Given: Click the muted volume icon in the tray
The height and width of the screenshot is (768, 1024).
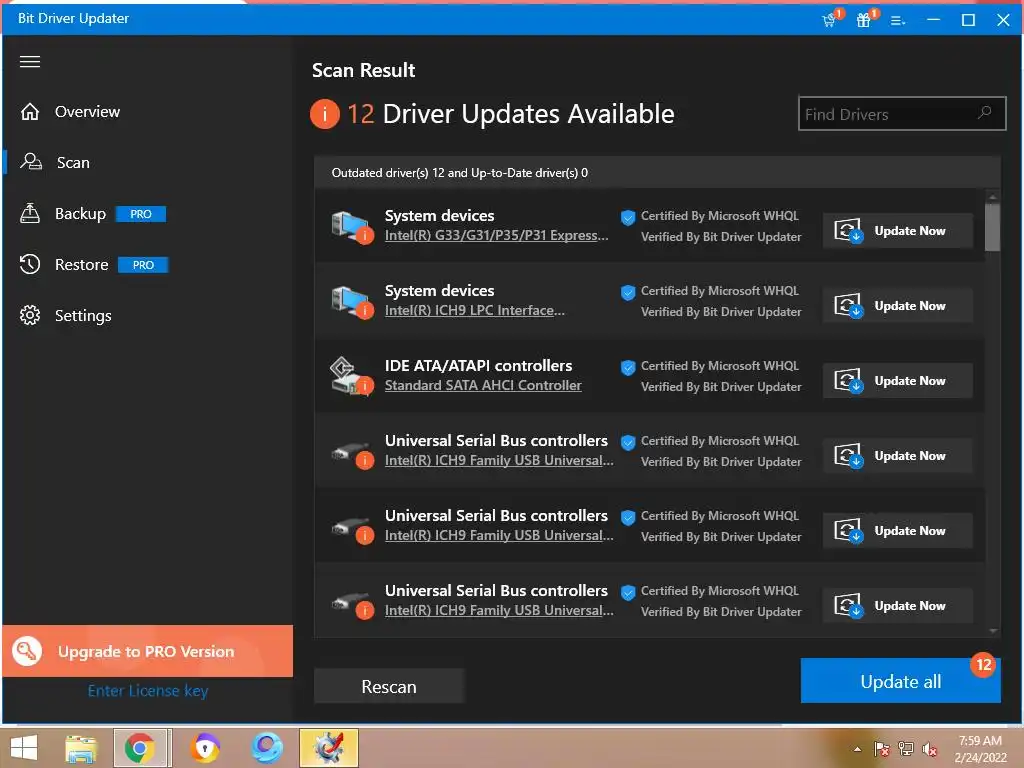Looking at the screenshot, I should coord(929,749).
